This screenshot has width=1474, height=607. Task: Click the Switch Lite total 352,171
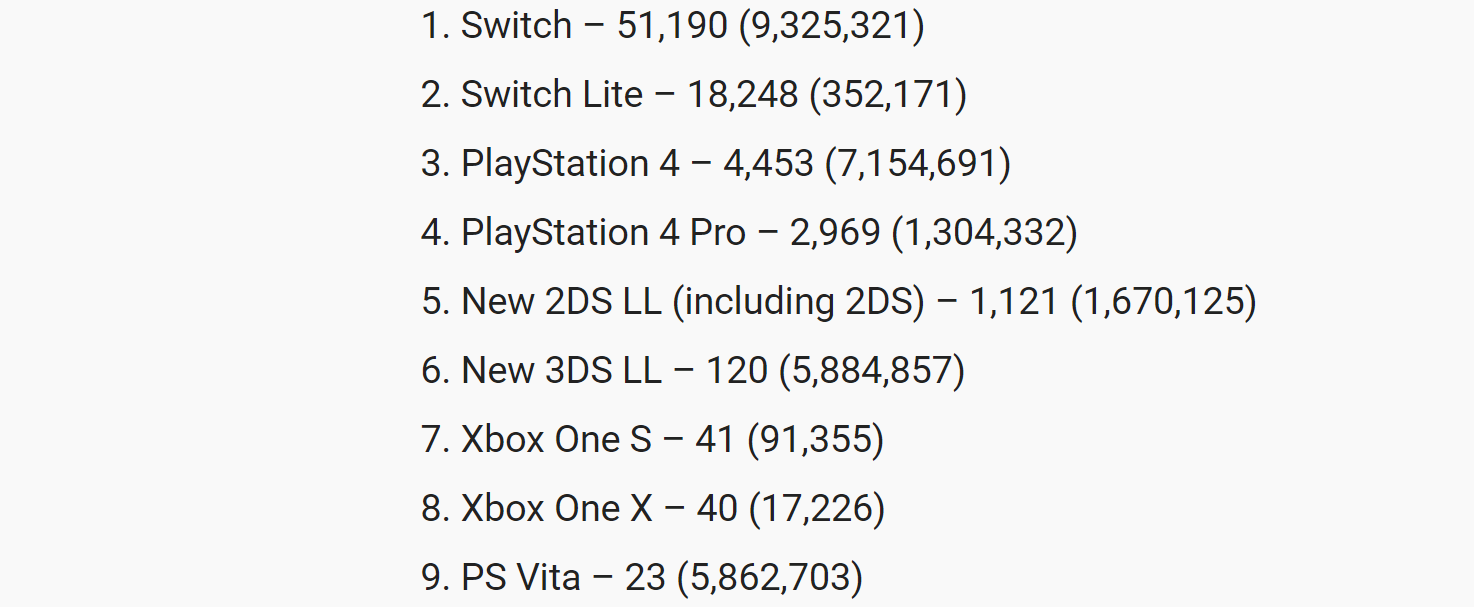coord(888,95)
